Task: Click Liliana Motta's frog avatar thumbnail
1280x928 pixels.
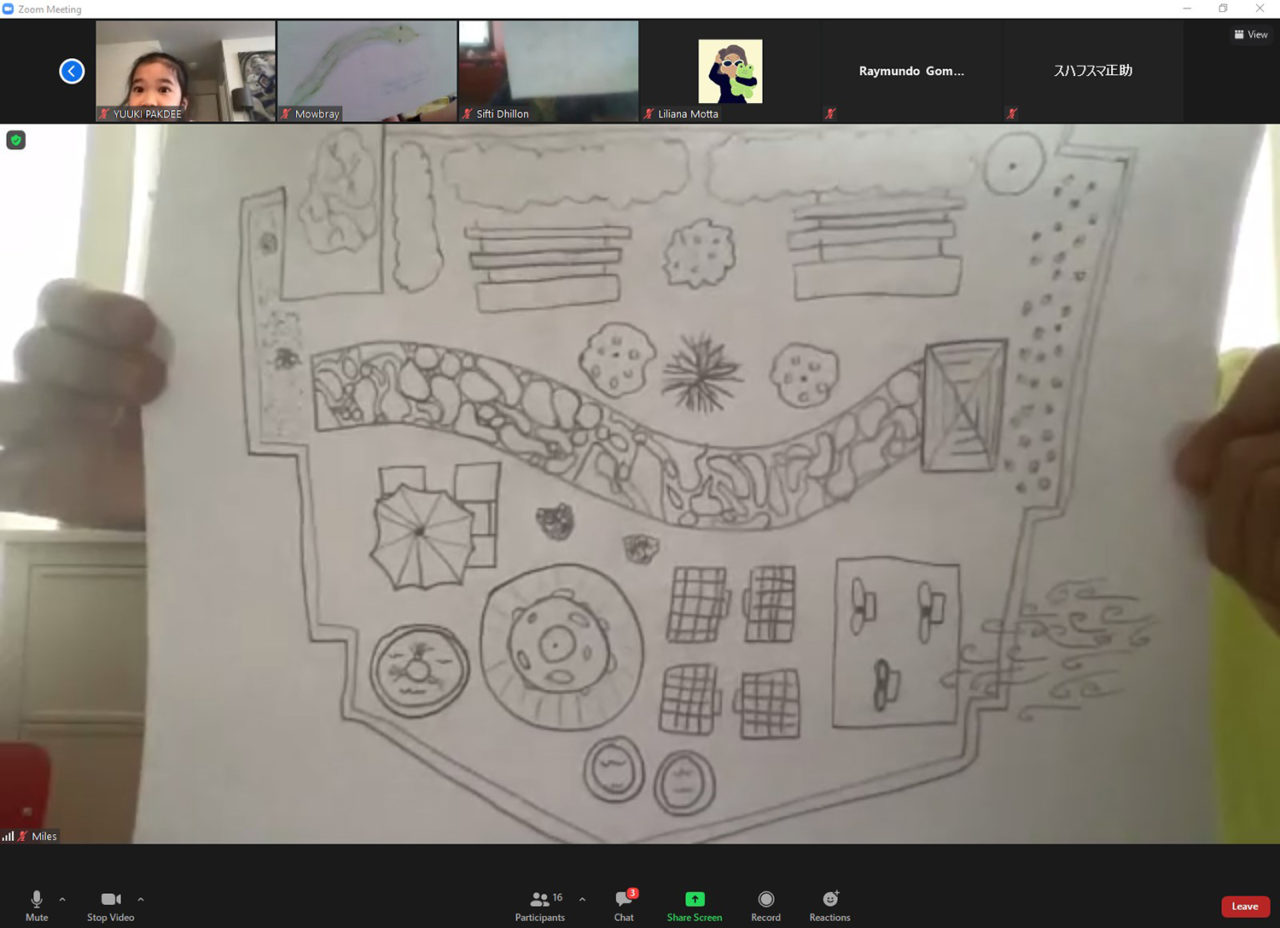Action: pos(730,70)
